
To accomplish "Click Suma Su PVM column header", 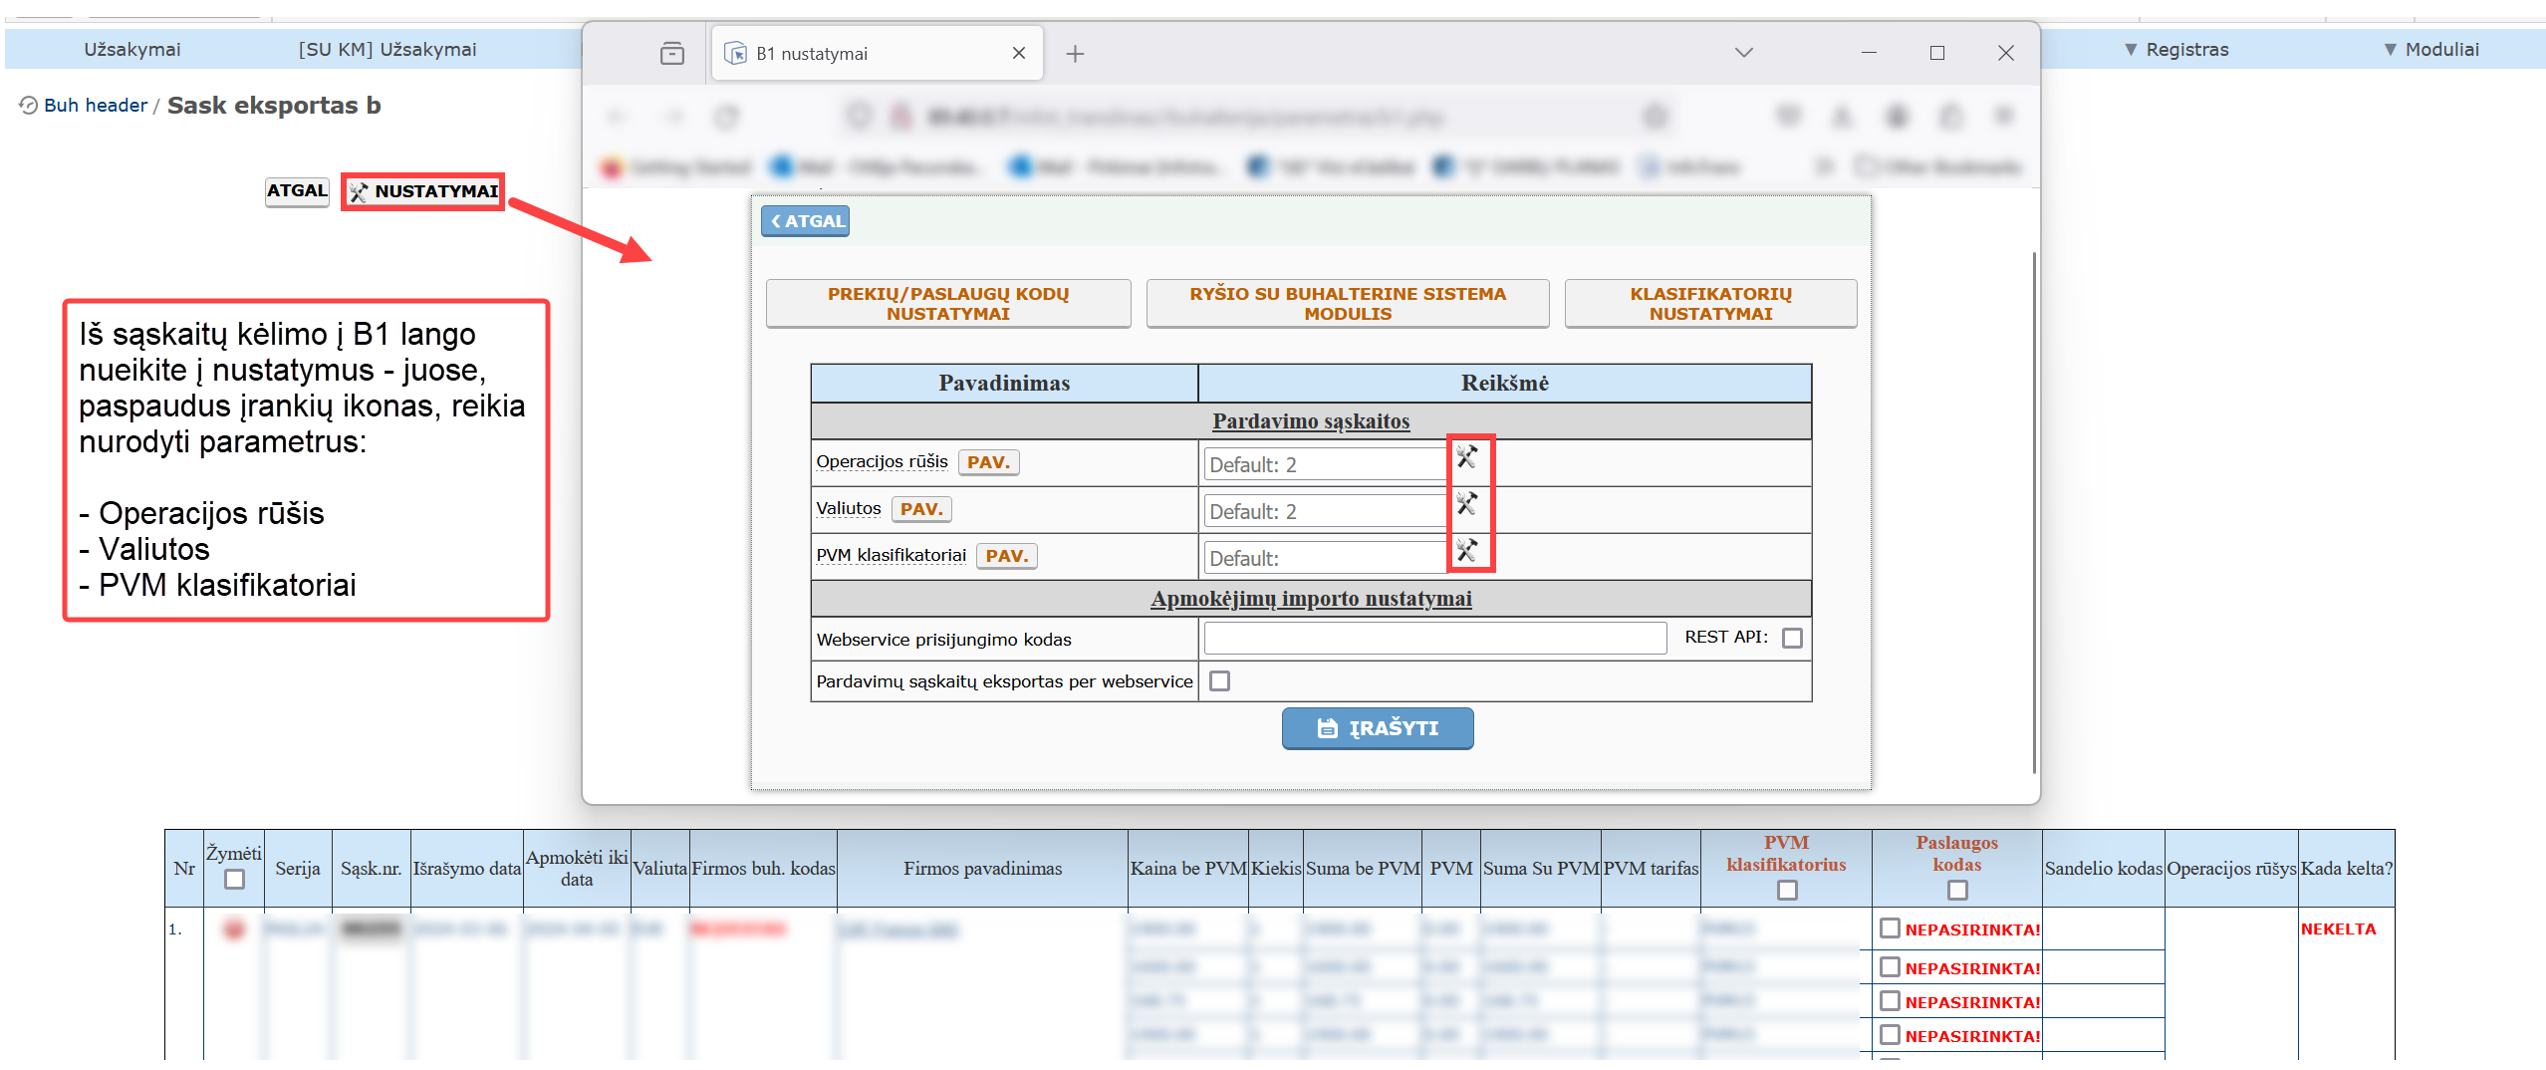I will click(1540, 868).
